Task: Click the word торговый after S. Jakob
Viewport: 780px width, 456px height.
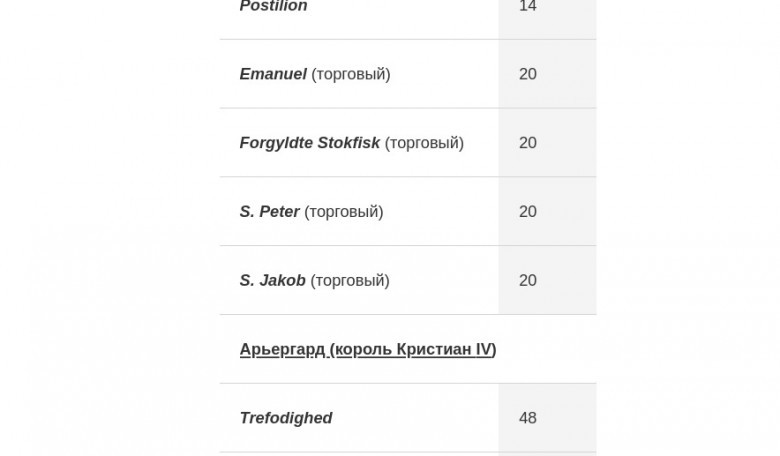Action: click(350, 281)
